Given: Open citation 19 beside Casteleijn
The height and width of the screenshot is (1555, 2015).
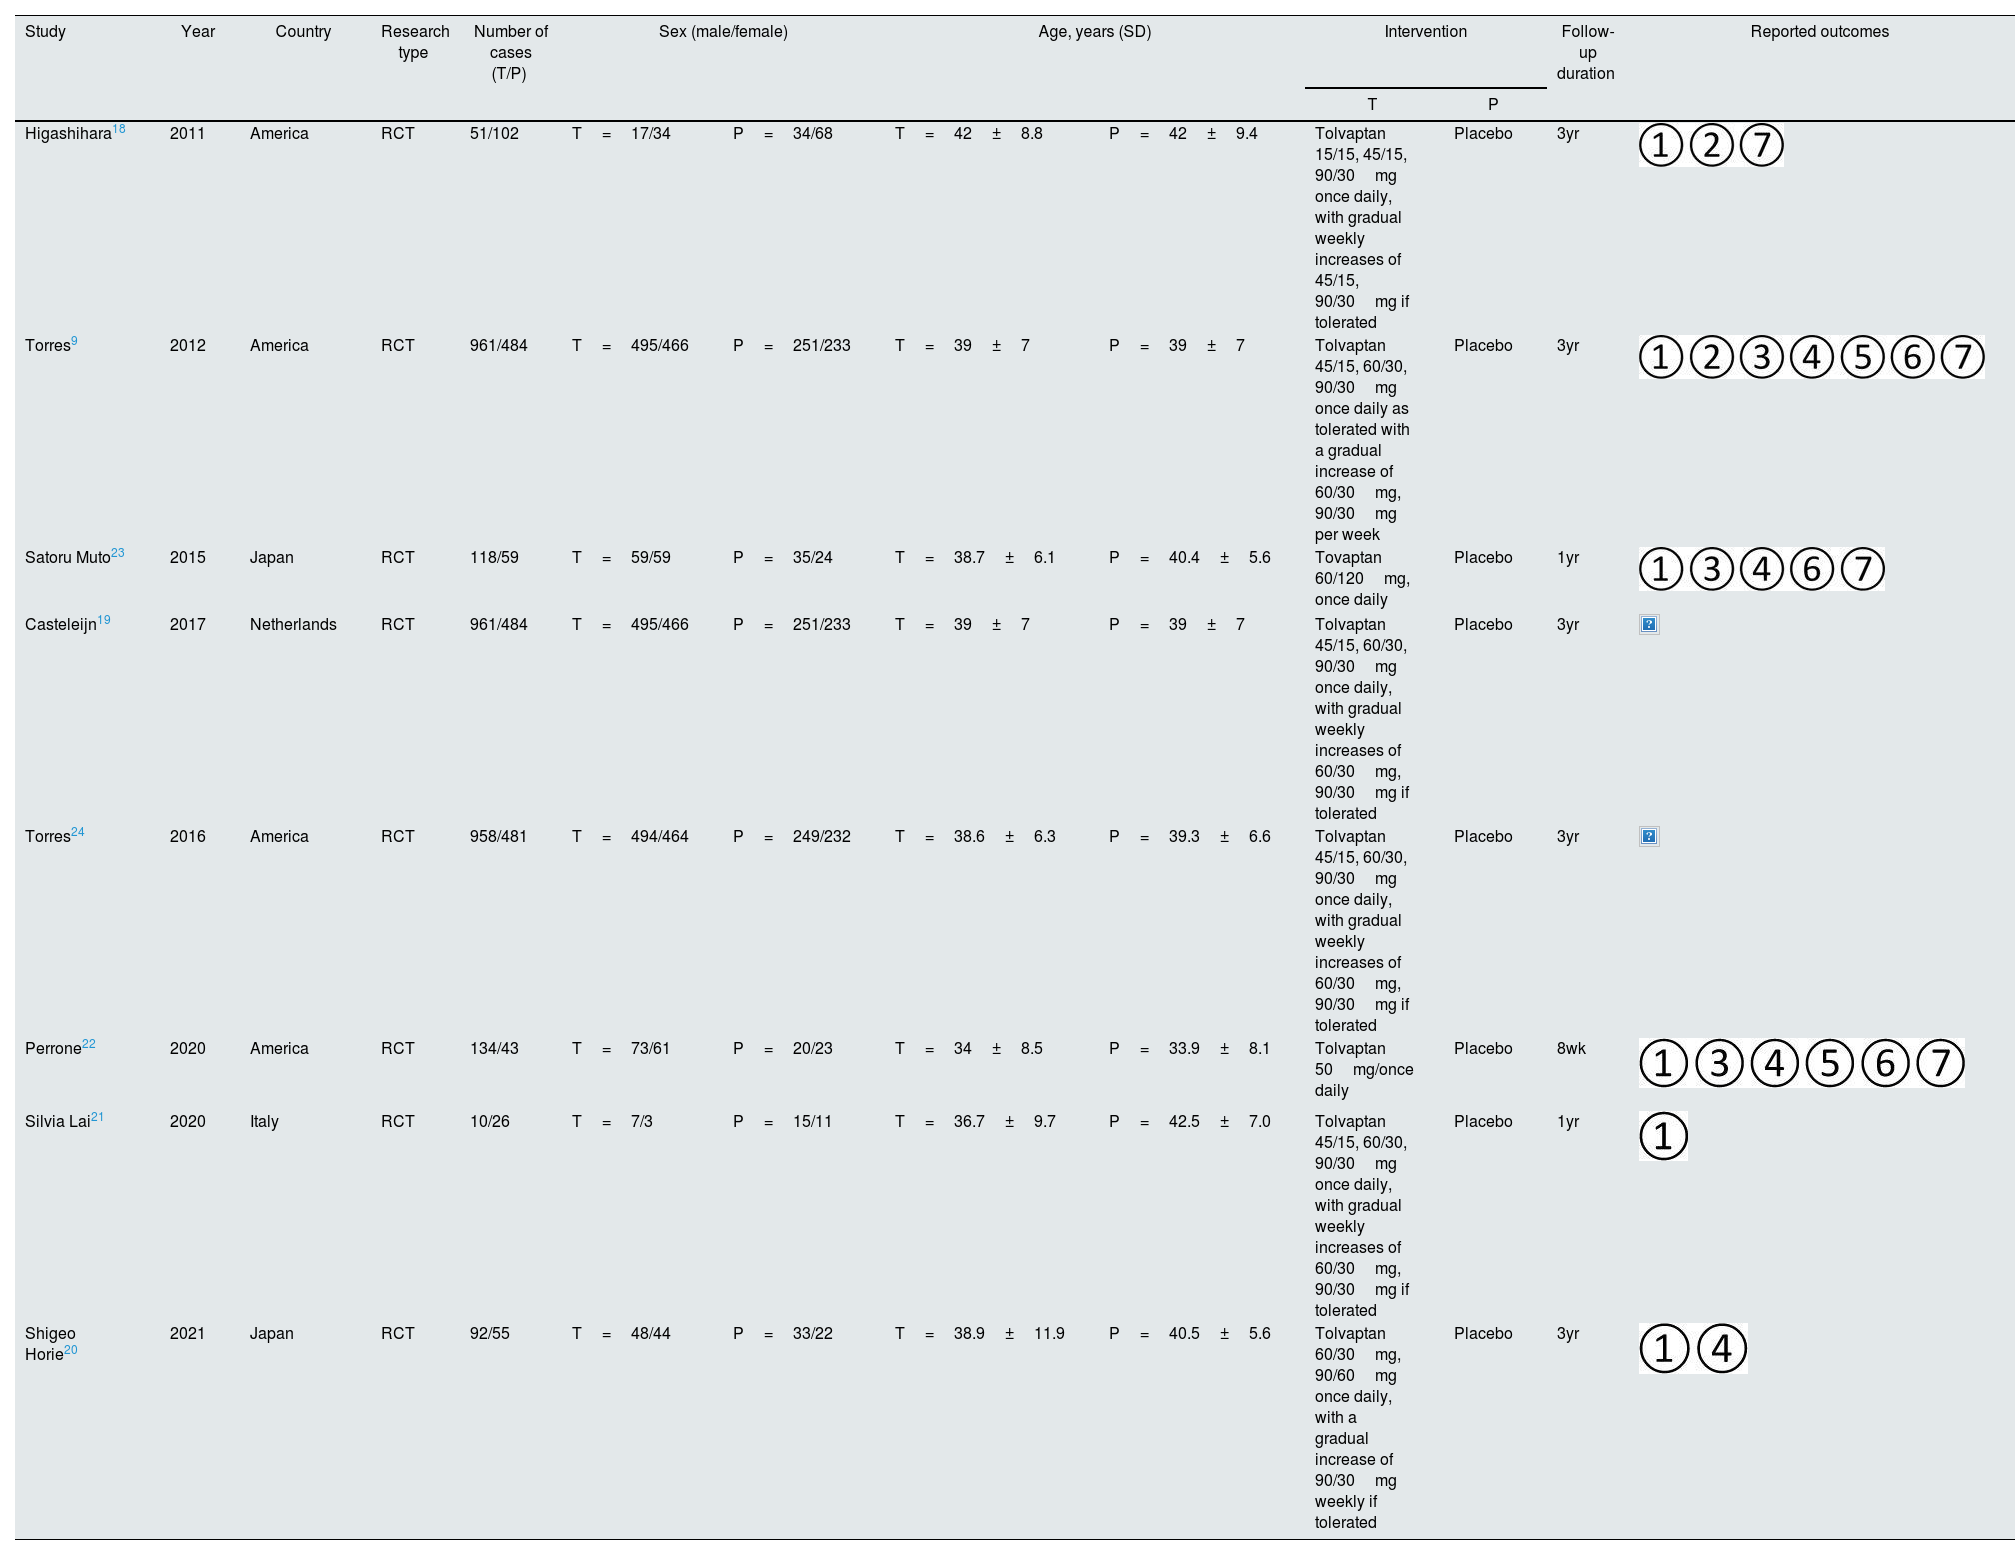Looking at the screenshot, I should coord(104,620).
